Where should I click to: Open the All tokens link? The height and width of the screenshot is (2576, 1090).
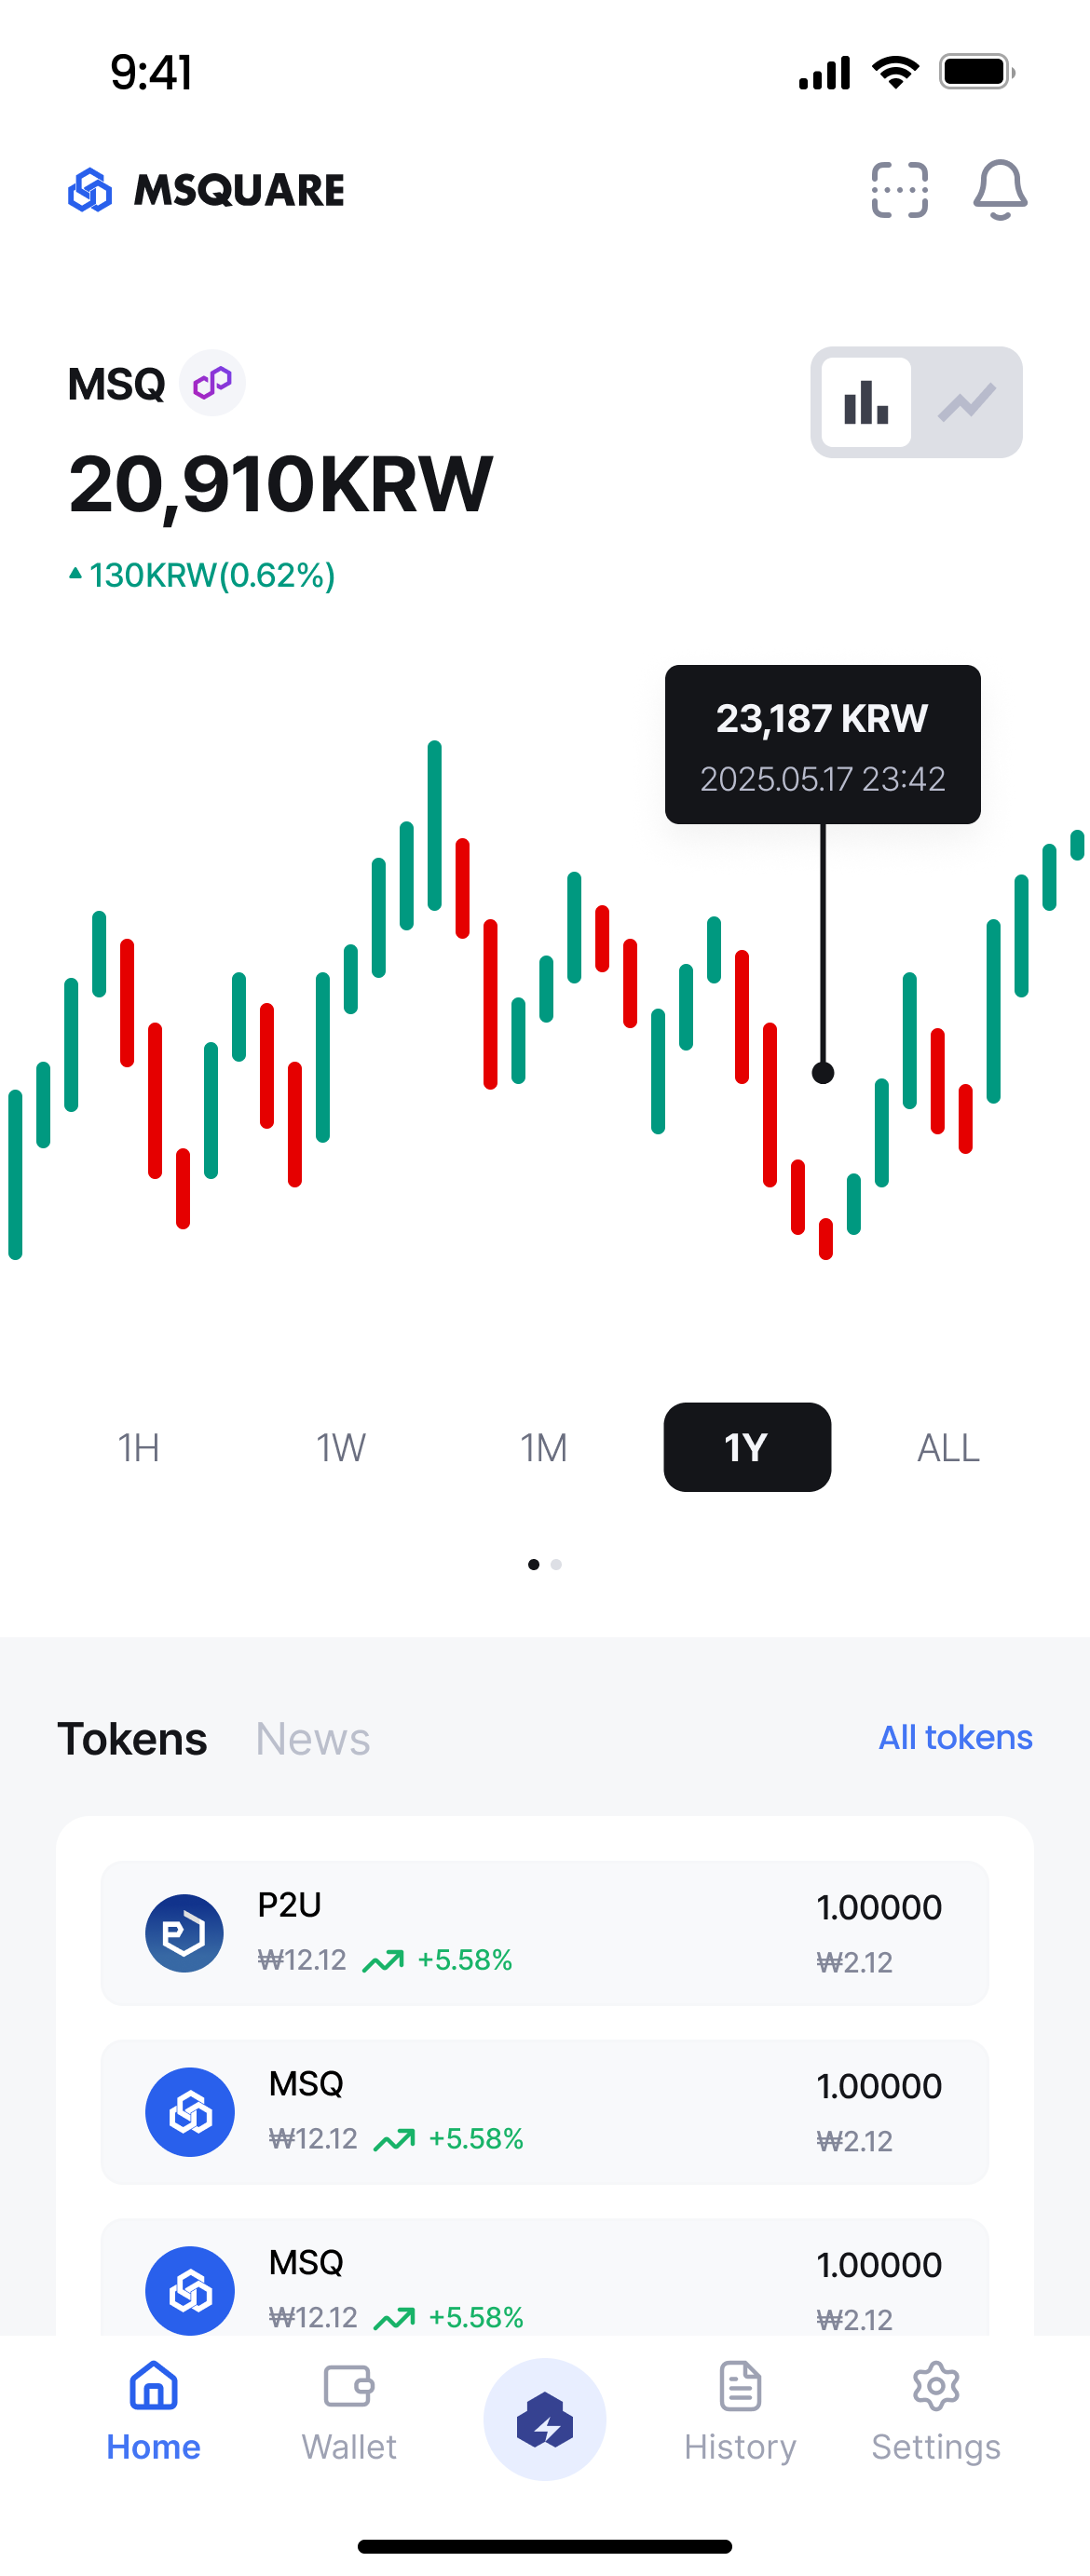[955, 1737]
